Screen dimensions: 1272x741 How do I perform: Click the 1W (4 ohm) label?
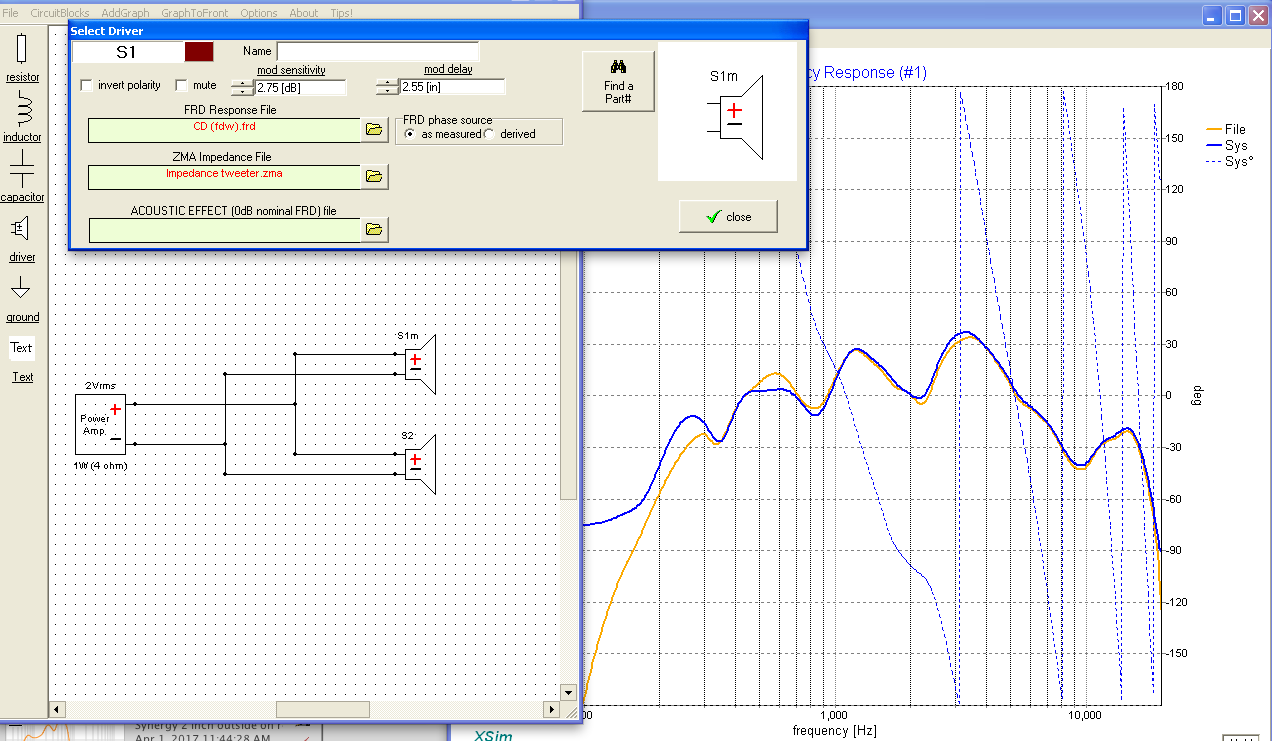[101, 466]
